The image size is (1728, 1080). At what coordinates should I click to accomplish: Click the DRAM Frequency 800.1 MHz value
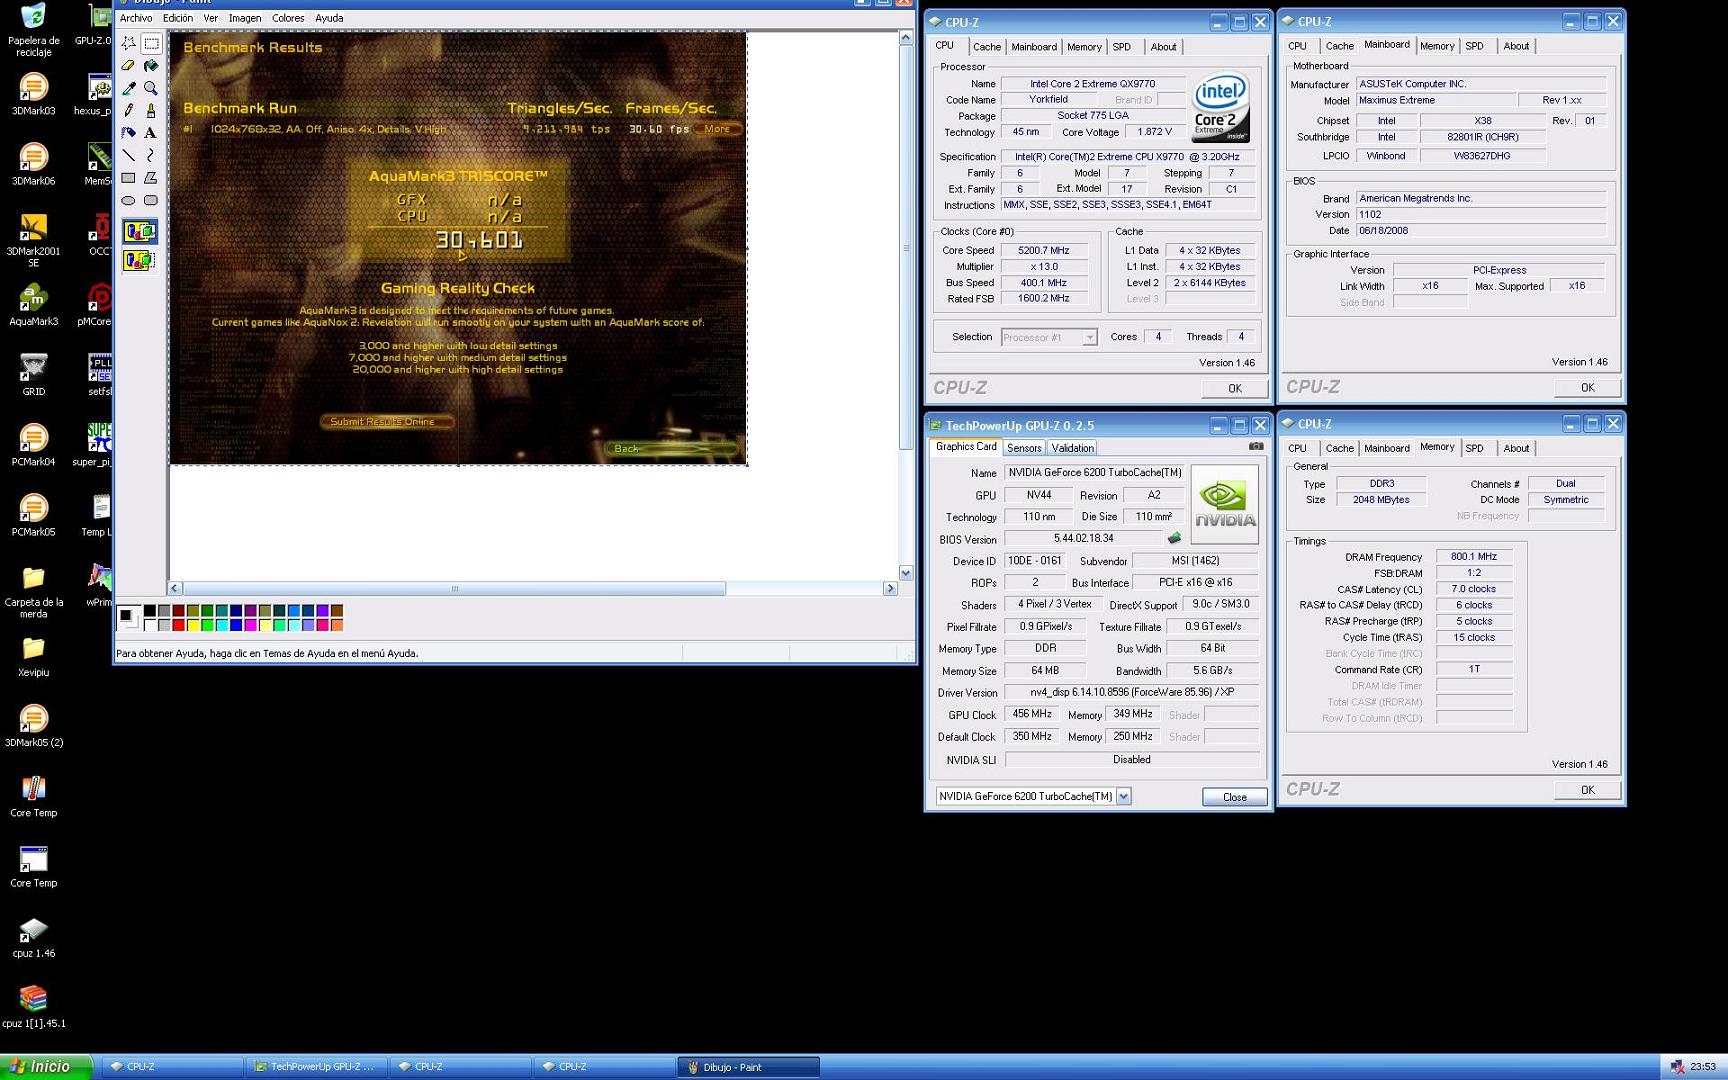tap(1474, 557)
